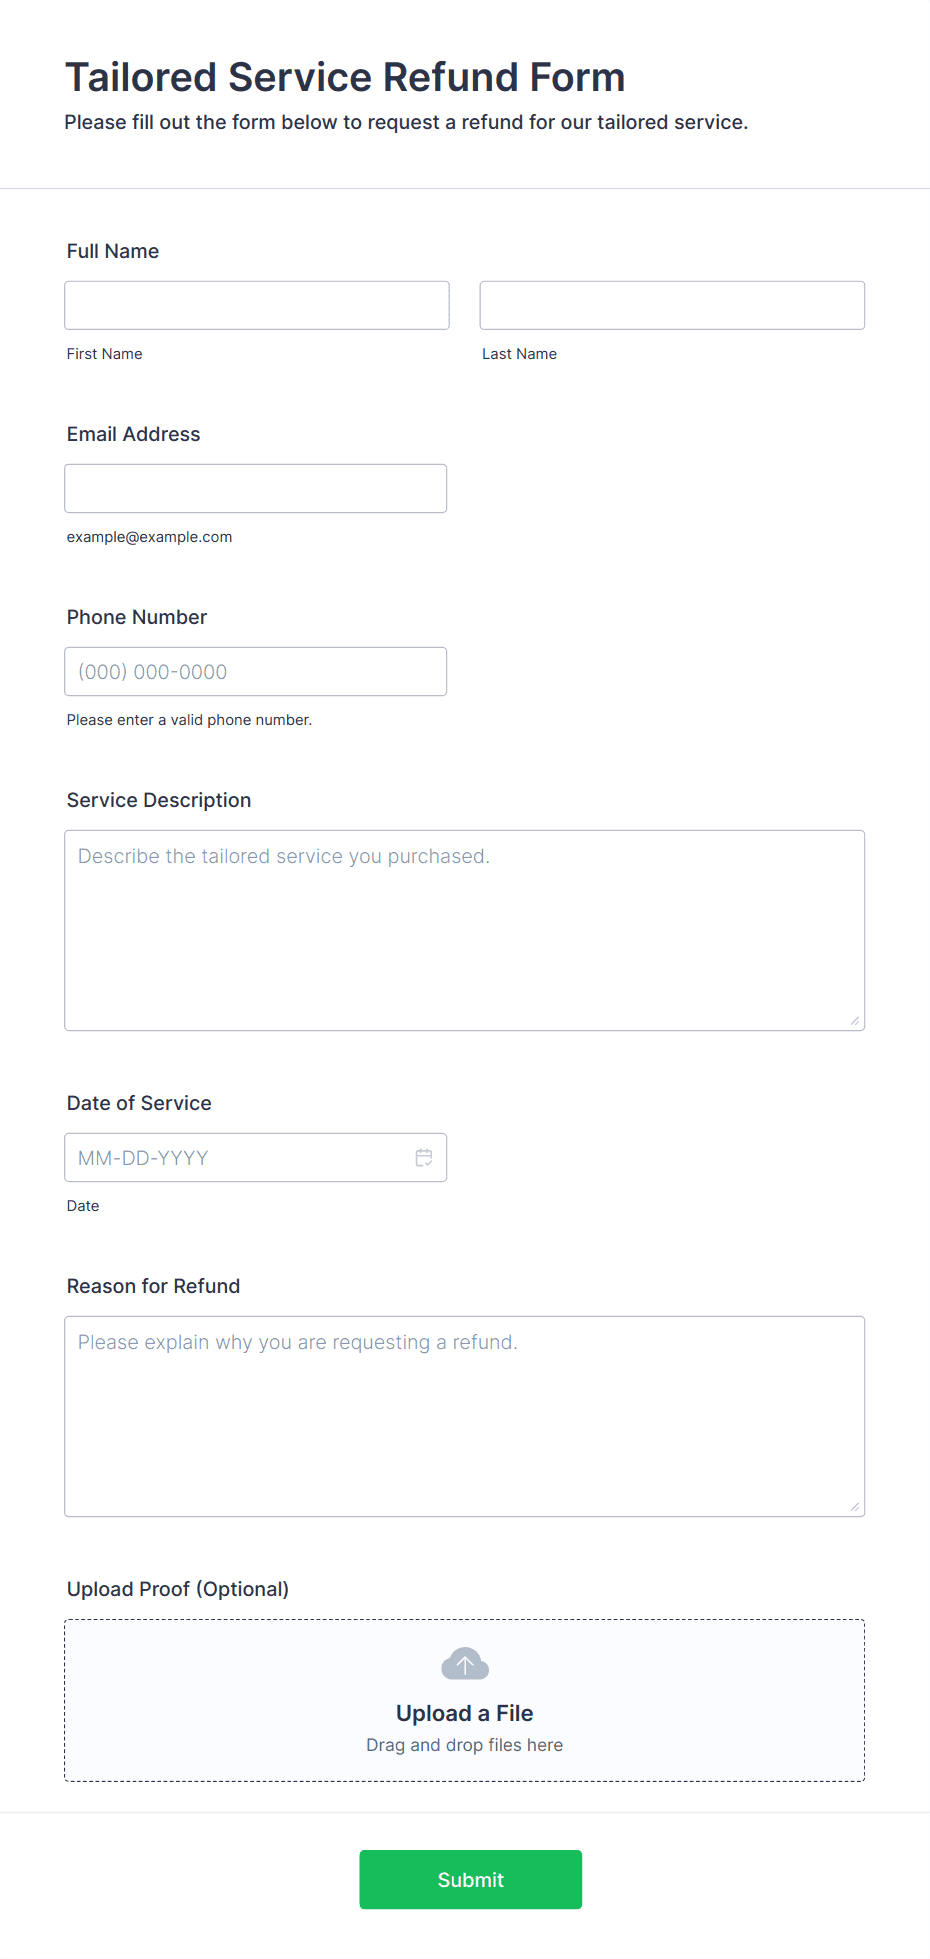Focus the First Name input box
This screenshot has width=930, height=1959.
[x=257, y=305]
